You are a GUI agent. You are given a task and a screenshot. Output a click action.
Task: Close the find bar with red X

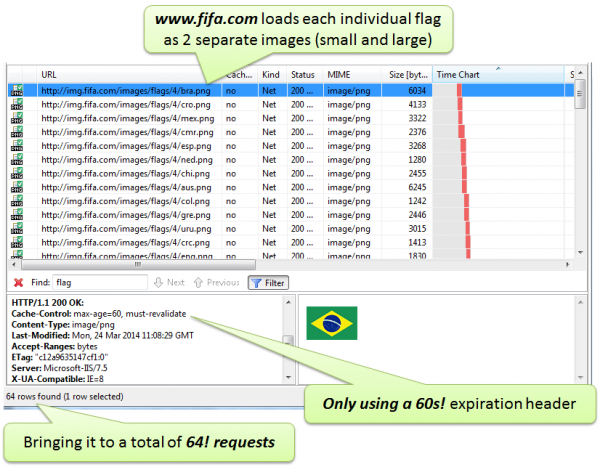(x=18, y=282)
